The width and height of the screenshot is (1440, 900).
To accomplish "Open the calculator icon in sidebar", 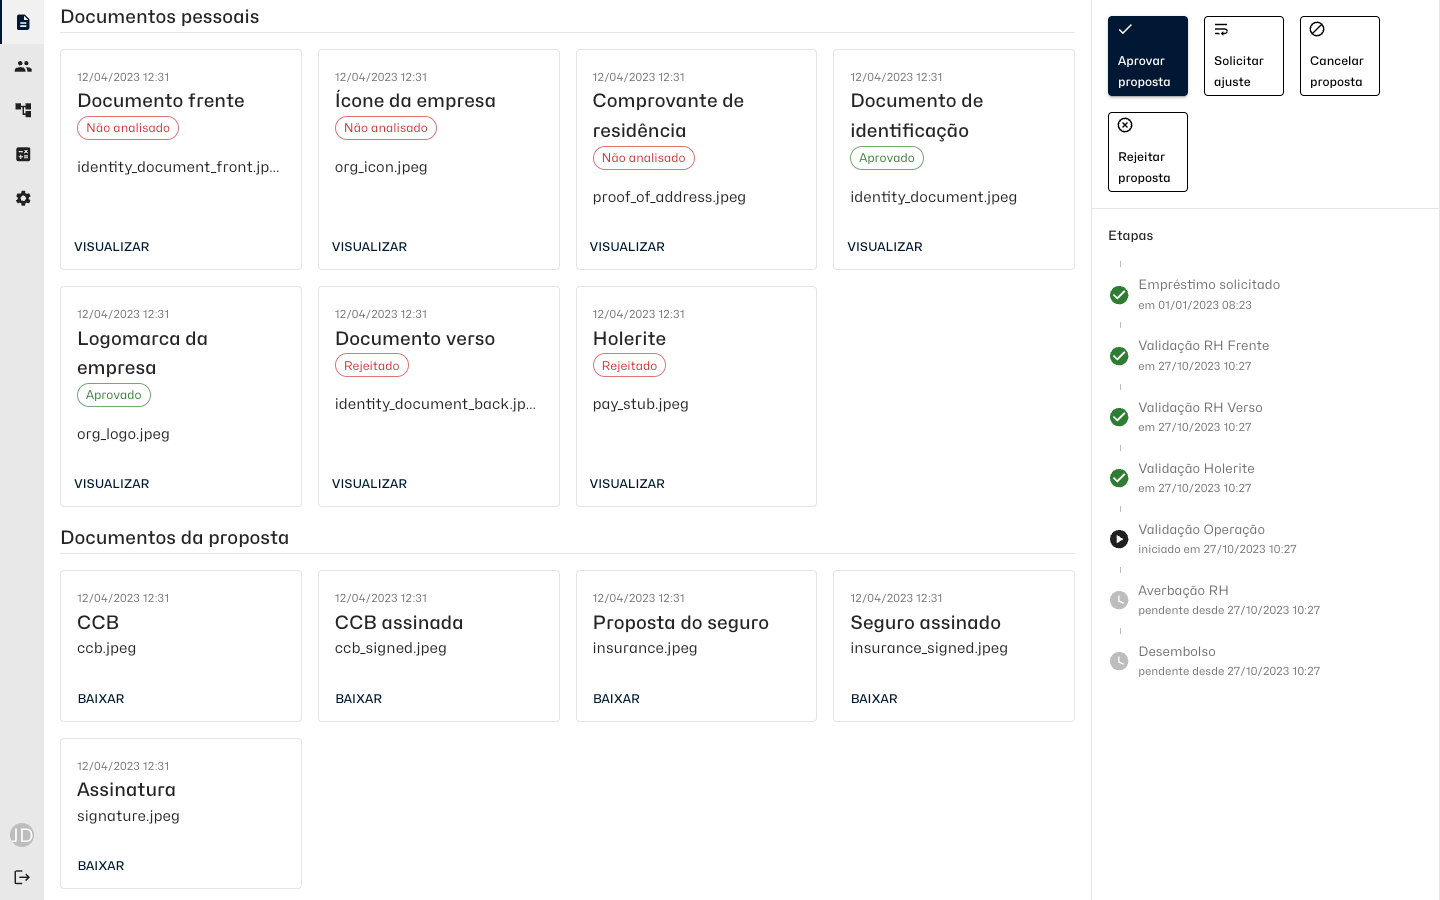I will click(x=22, y=154).
